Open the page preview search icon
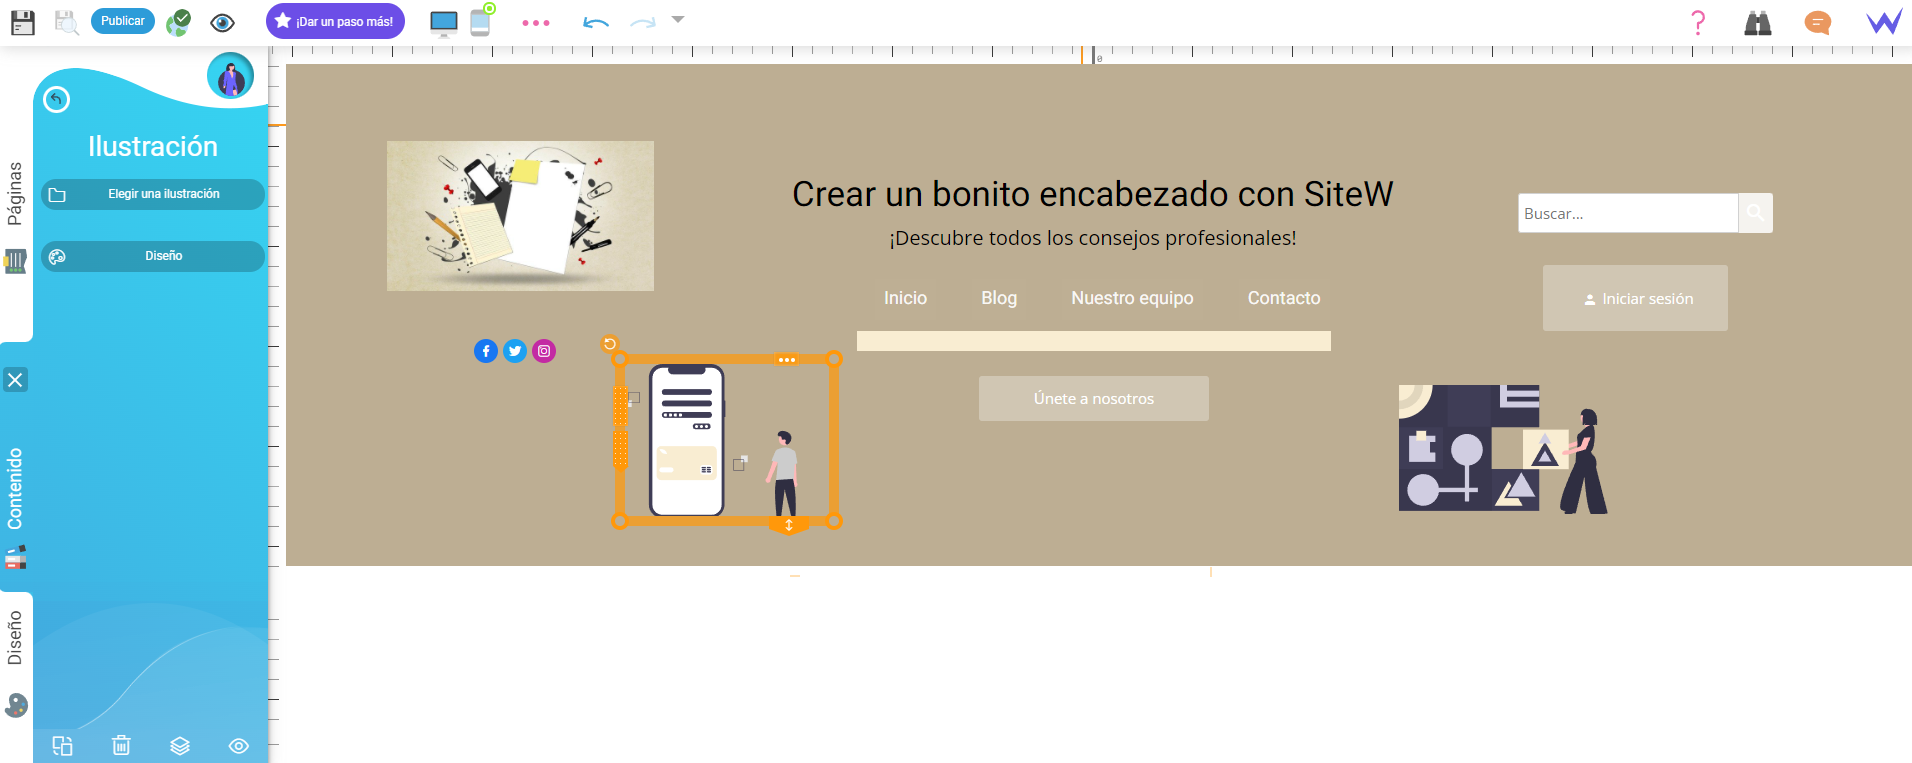This screenshot has height=763, width=1912. click(66, 22)
